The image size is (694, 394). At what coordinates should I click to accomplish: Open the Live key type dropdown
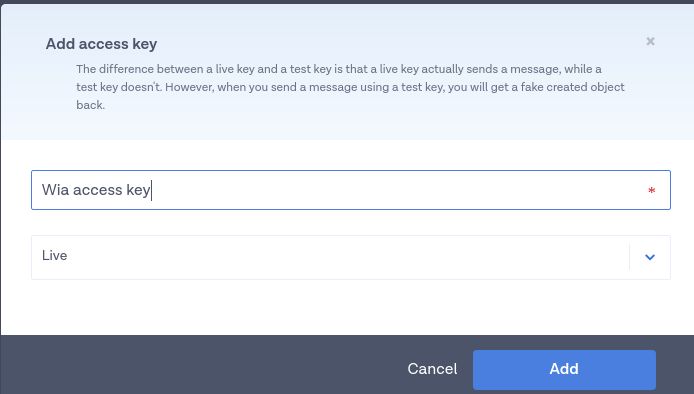(x=351, y=257)
